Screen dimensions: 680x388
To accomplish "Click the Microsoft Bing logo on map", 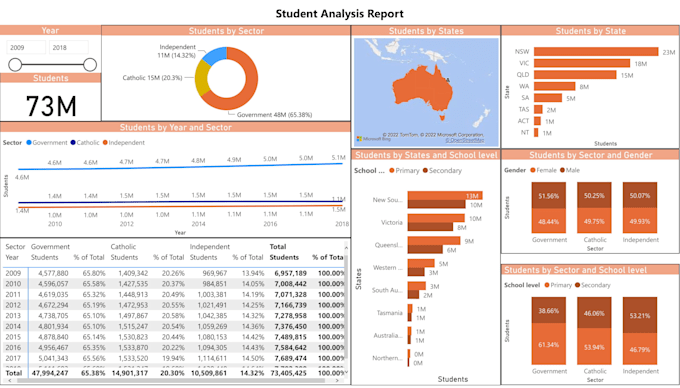I will [373, 139].
